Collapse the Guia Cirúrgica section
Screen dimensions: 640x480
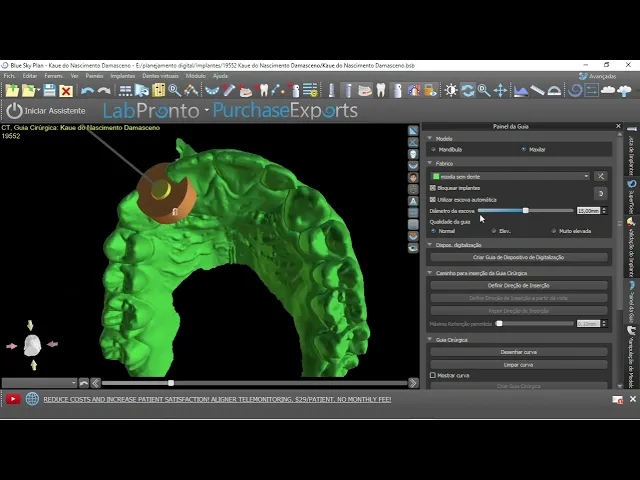coord(430,339)
